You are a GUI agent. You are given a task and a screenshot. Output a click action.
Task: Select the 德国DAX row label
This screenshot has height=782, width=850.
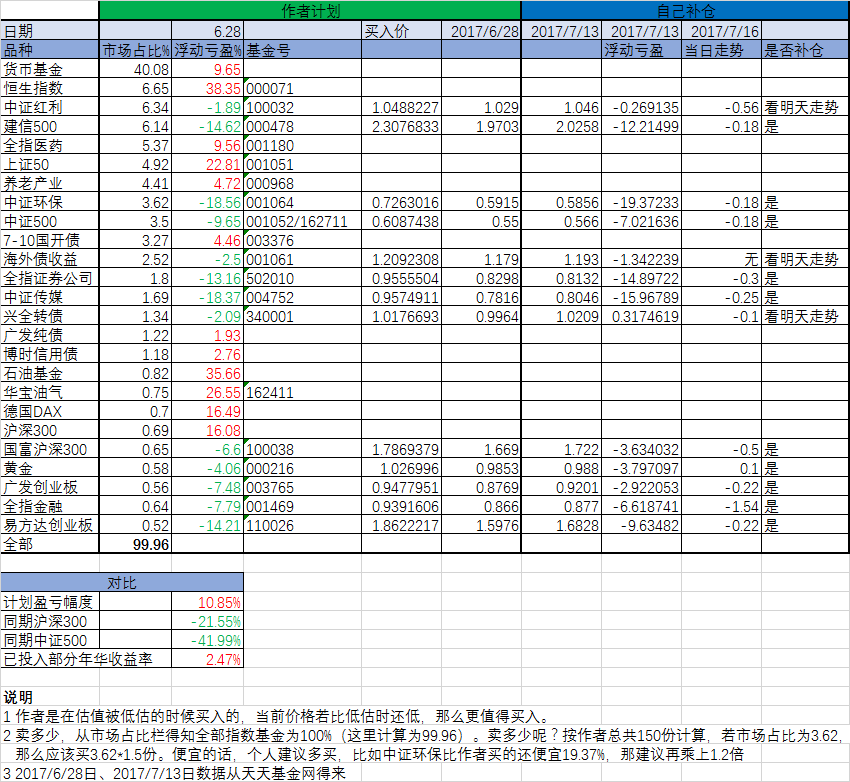[x=49, y=410]
